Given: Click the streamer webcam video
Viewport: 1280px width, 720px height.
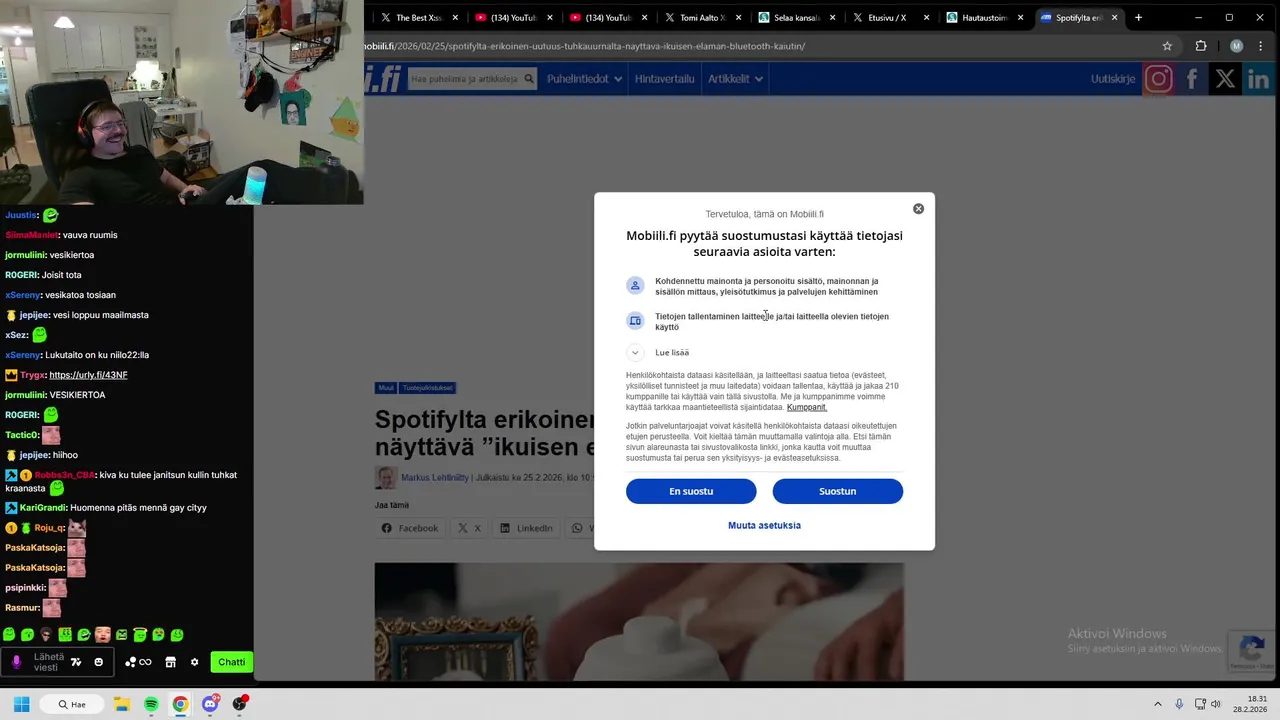Looking at the screenshot, I should (181, 102).
